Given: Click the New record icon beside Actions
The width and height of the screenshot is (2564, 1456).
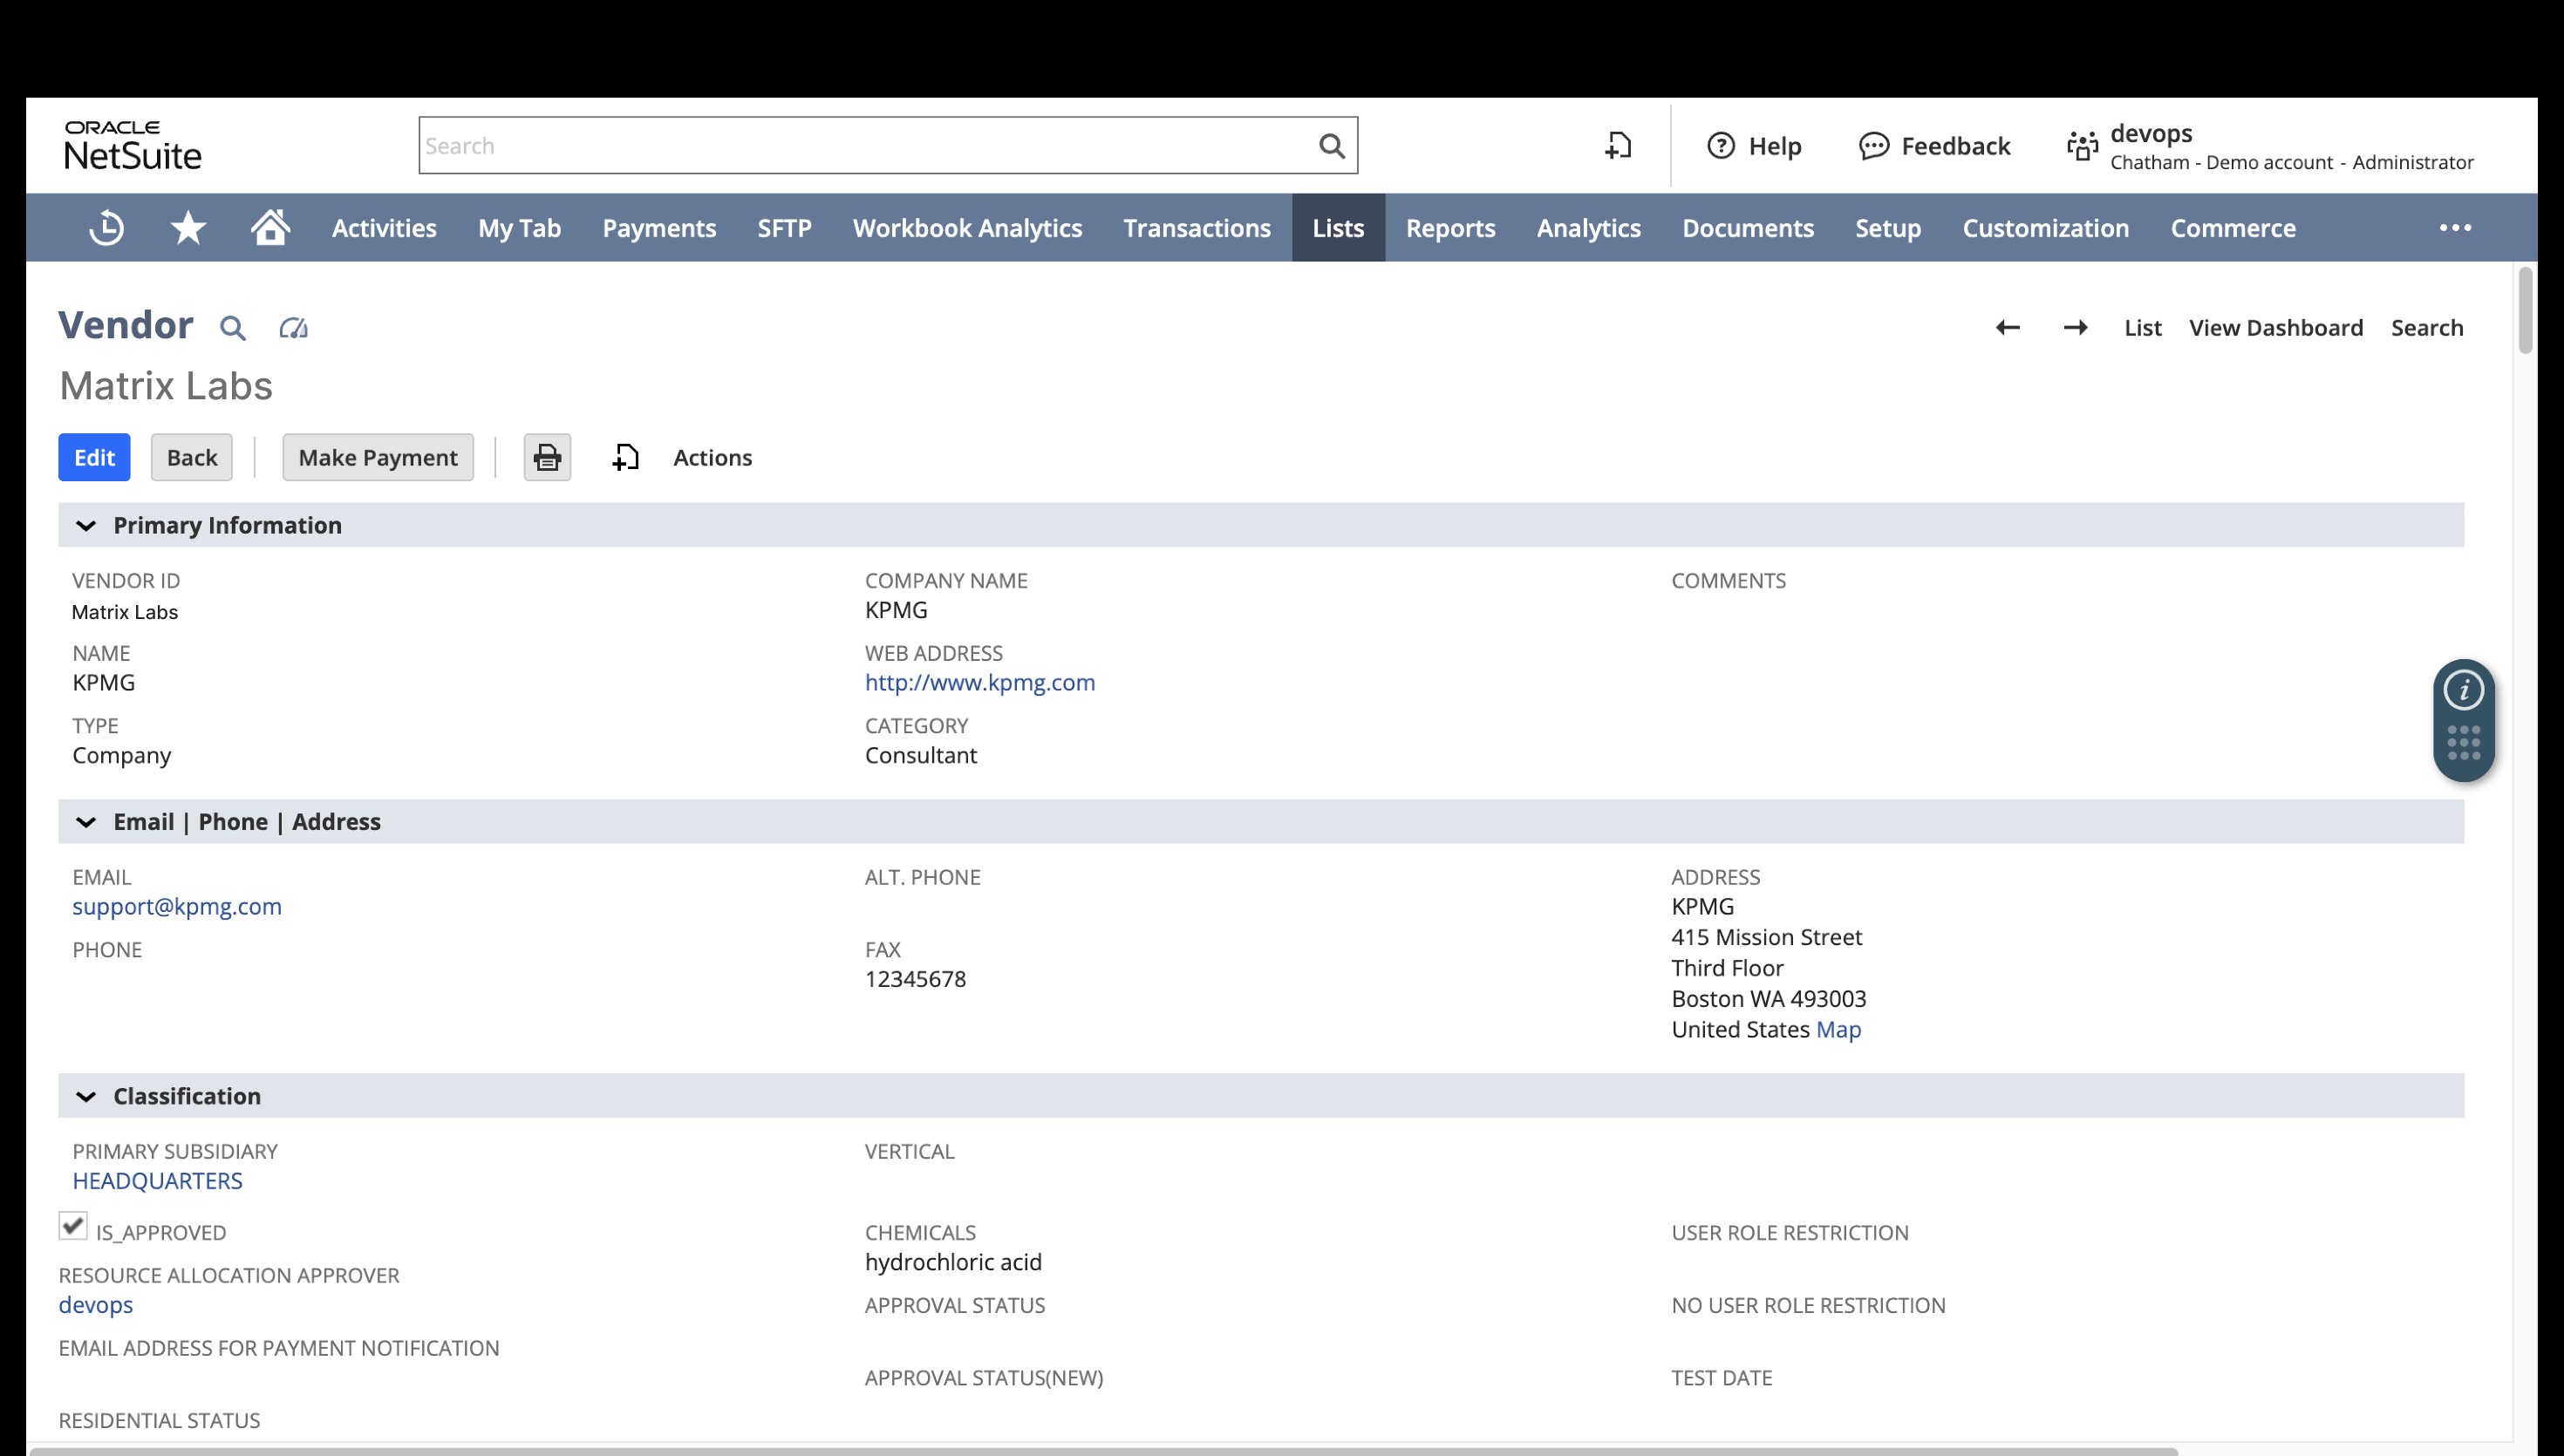Looking at the screenshot, I should [625, 457].
